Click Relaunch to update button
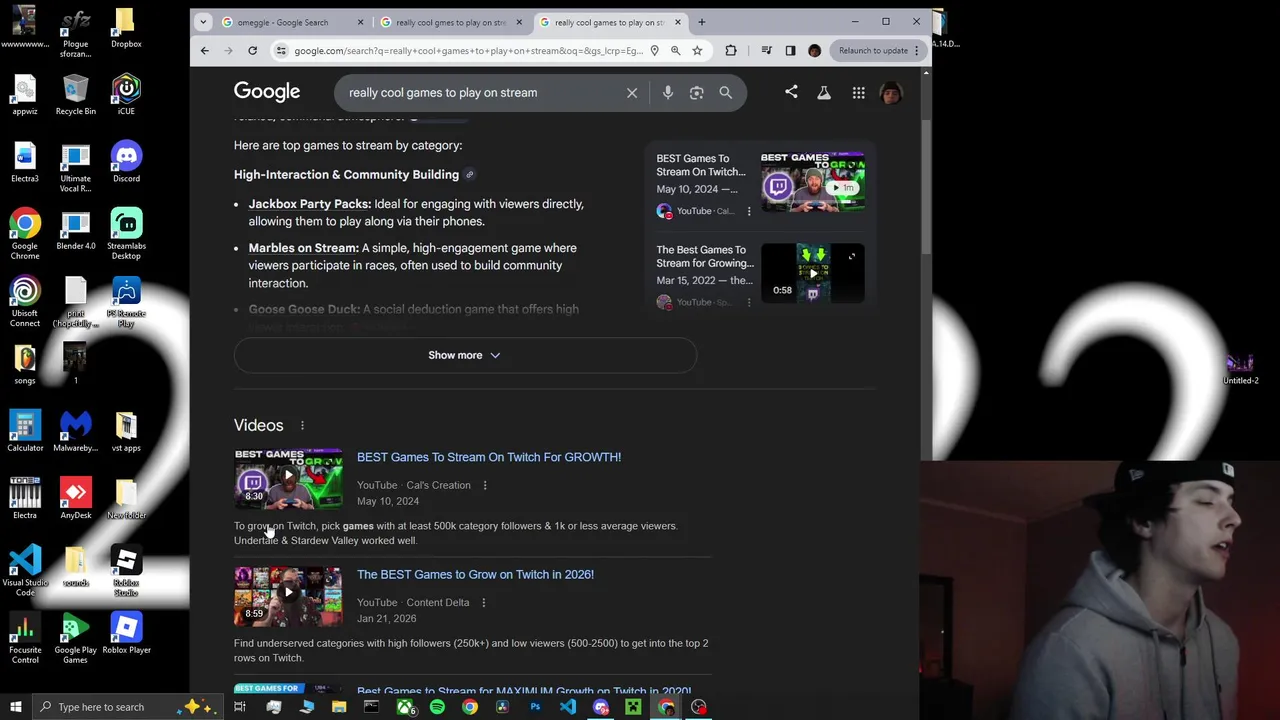The image size is (1280, 720). click(874, 50)
